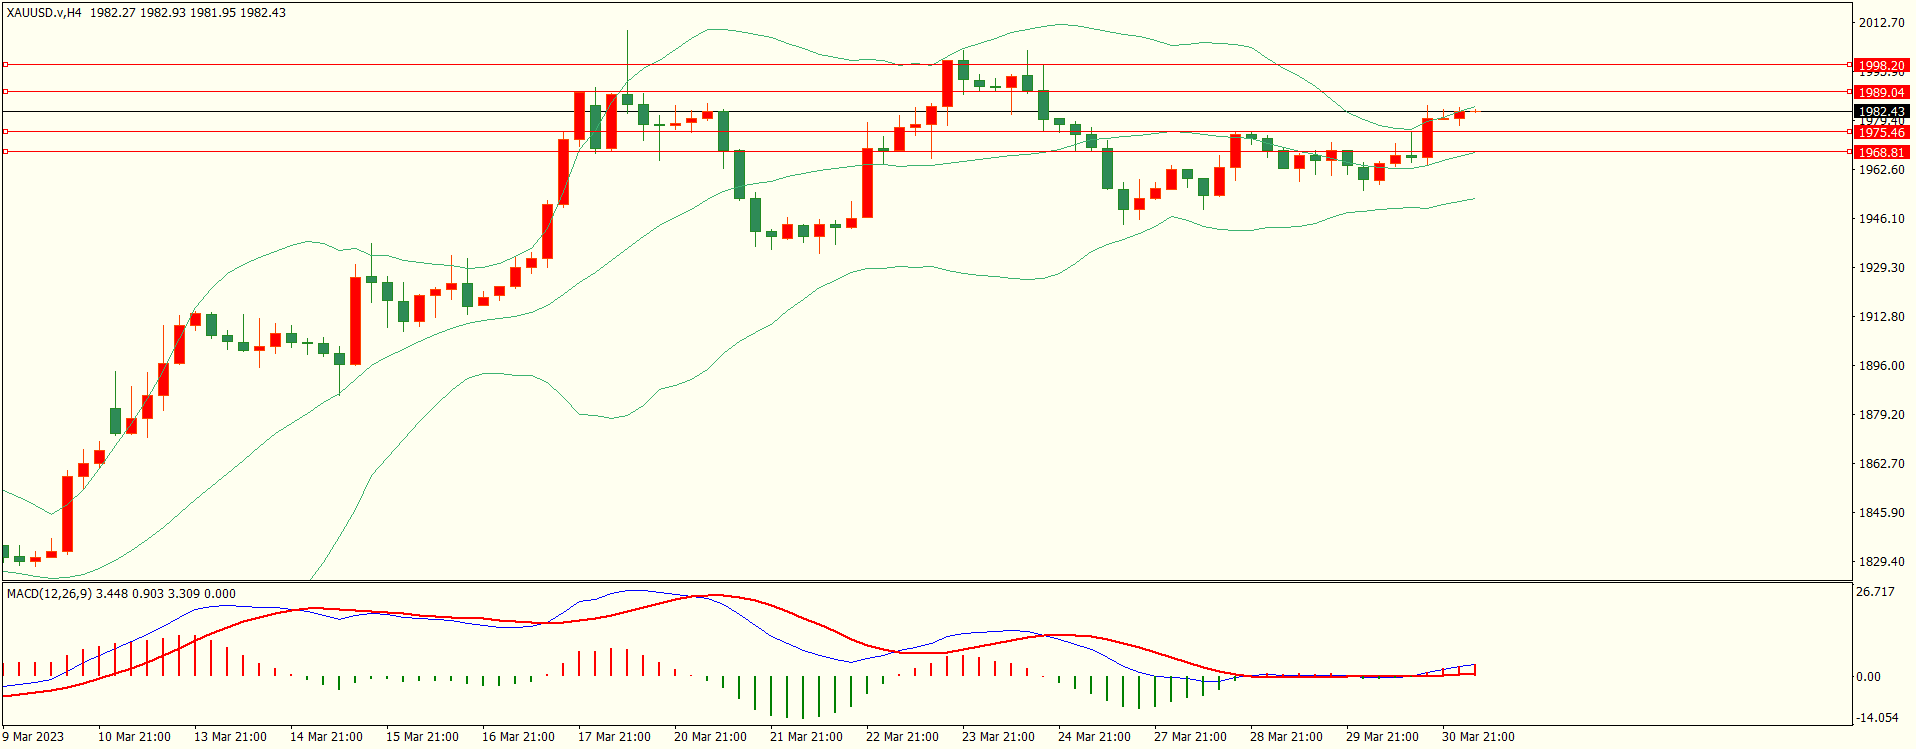
Task: Click the 24 Mar 21:00 time label
Action: [1094, 737]
